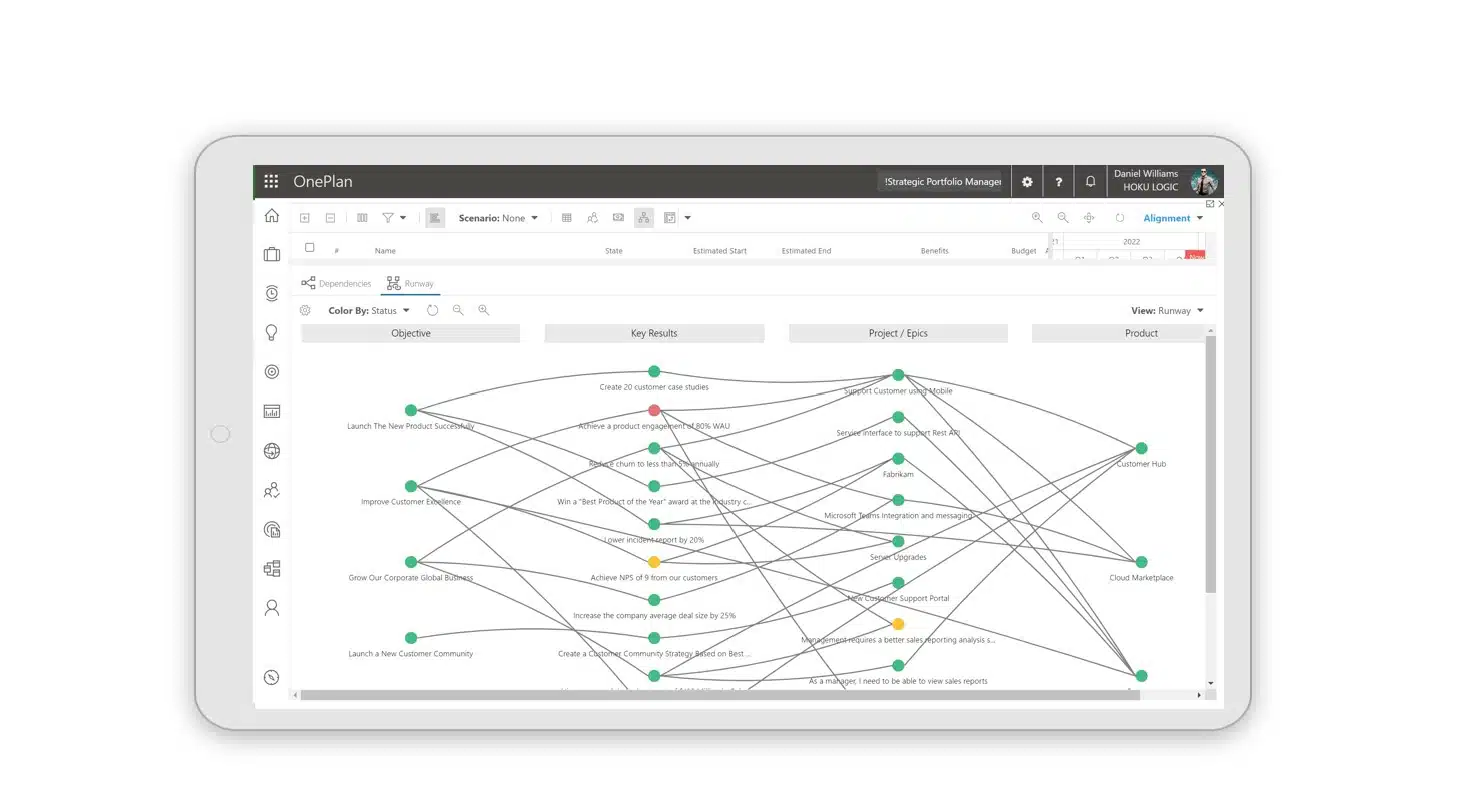Select the Runway tab

pyautogui.click(x=410, y=284)
